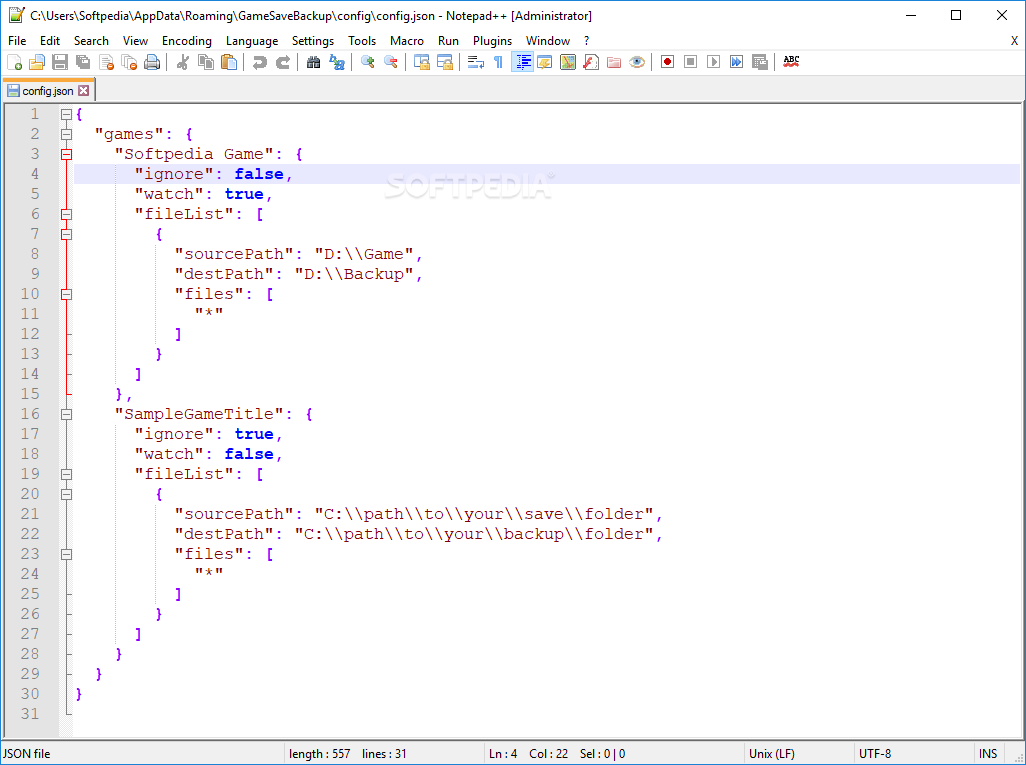This screenshot has height=765, width=1026.
Task: Click the Paste clipboard icon
Action: (229, 62)
